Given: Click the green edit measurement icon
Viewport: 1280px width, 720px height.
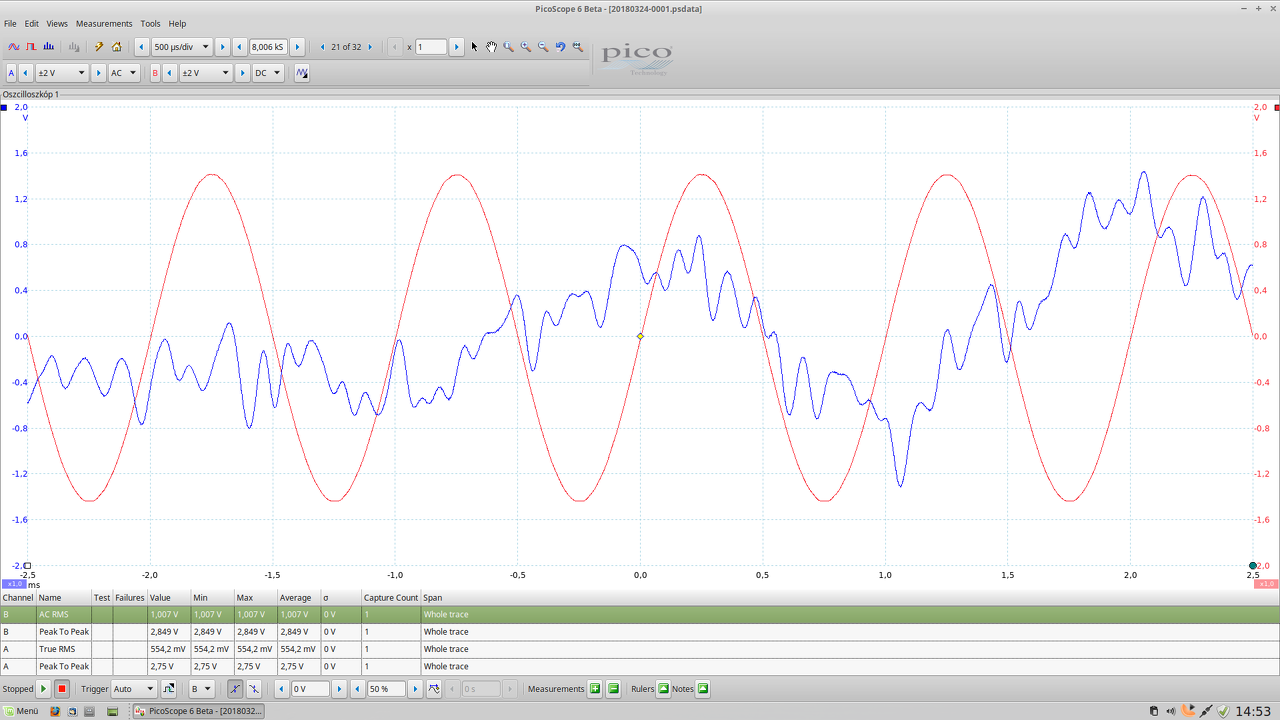Looking at the screenshot, I should 613,689.
